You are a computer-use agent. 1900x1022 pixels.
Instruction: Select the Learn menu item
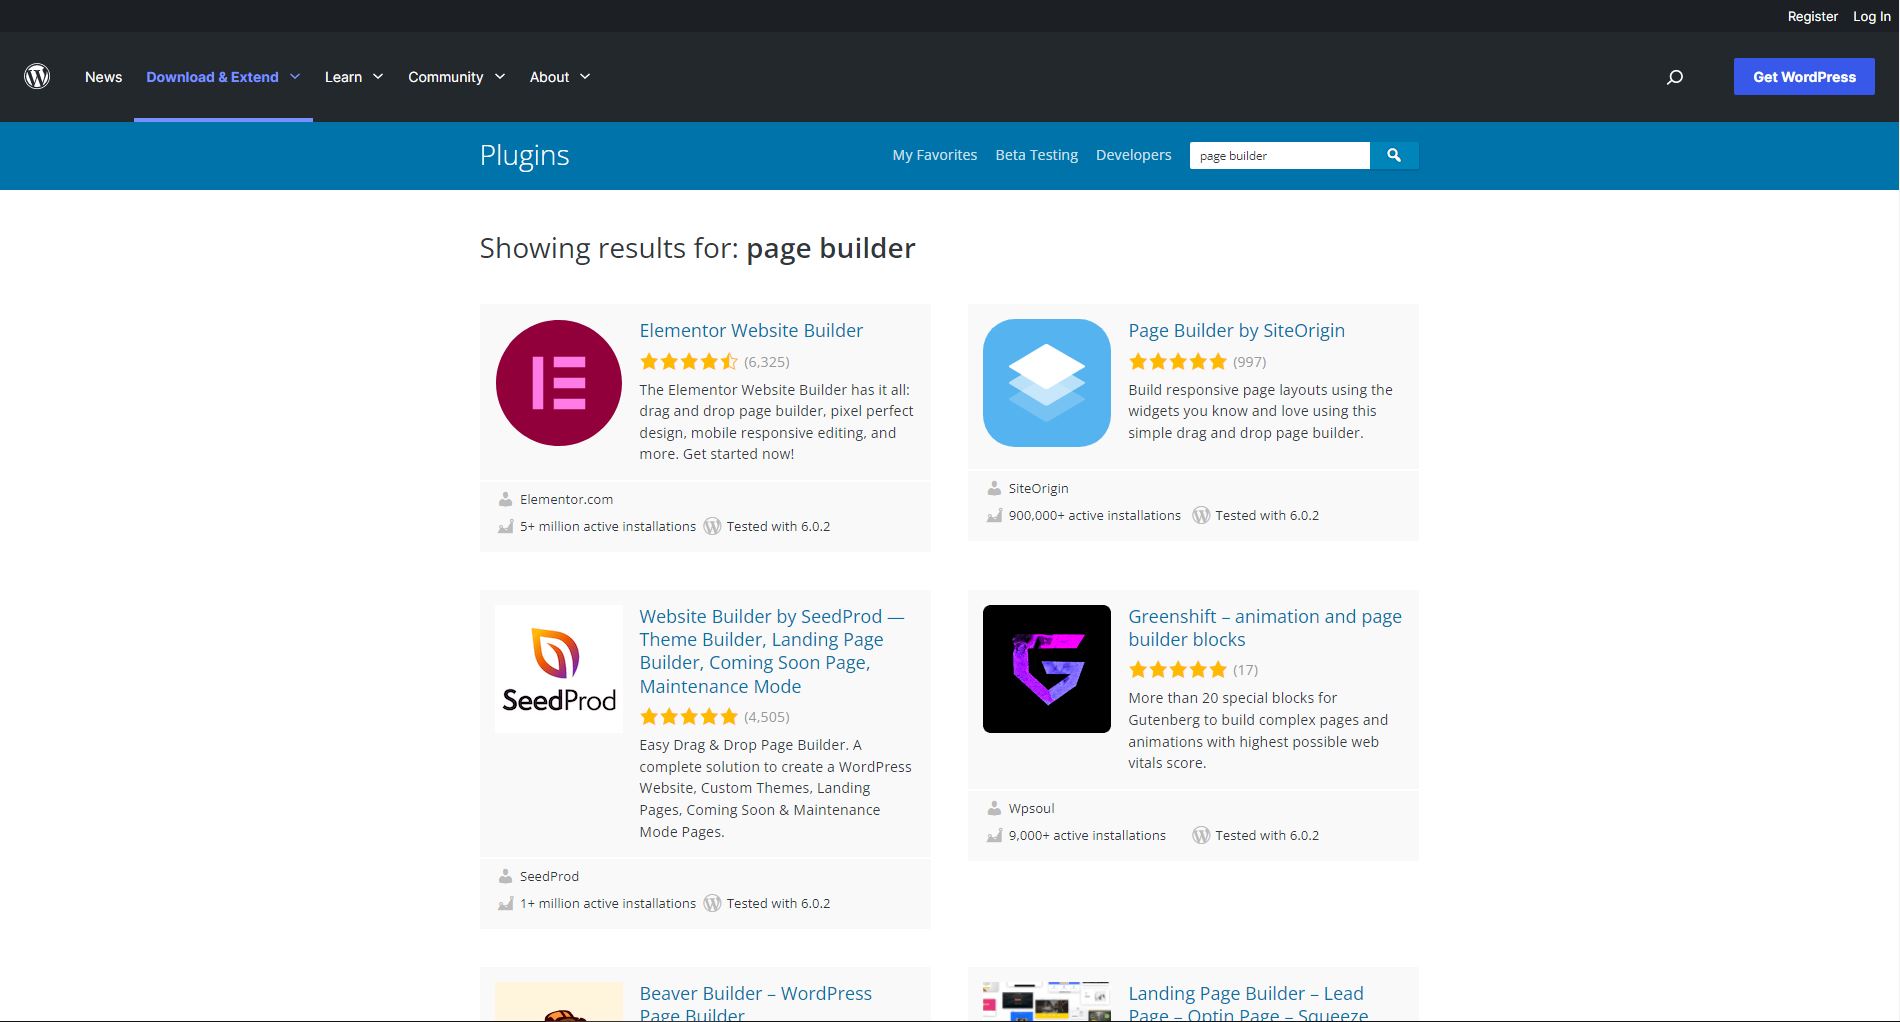(343, 77)
